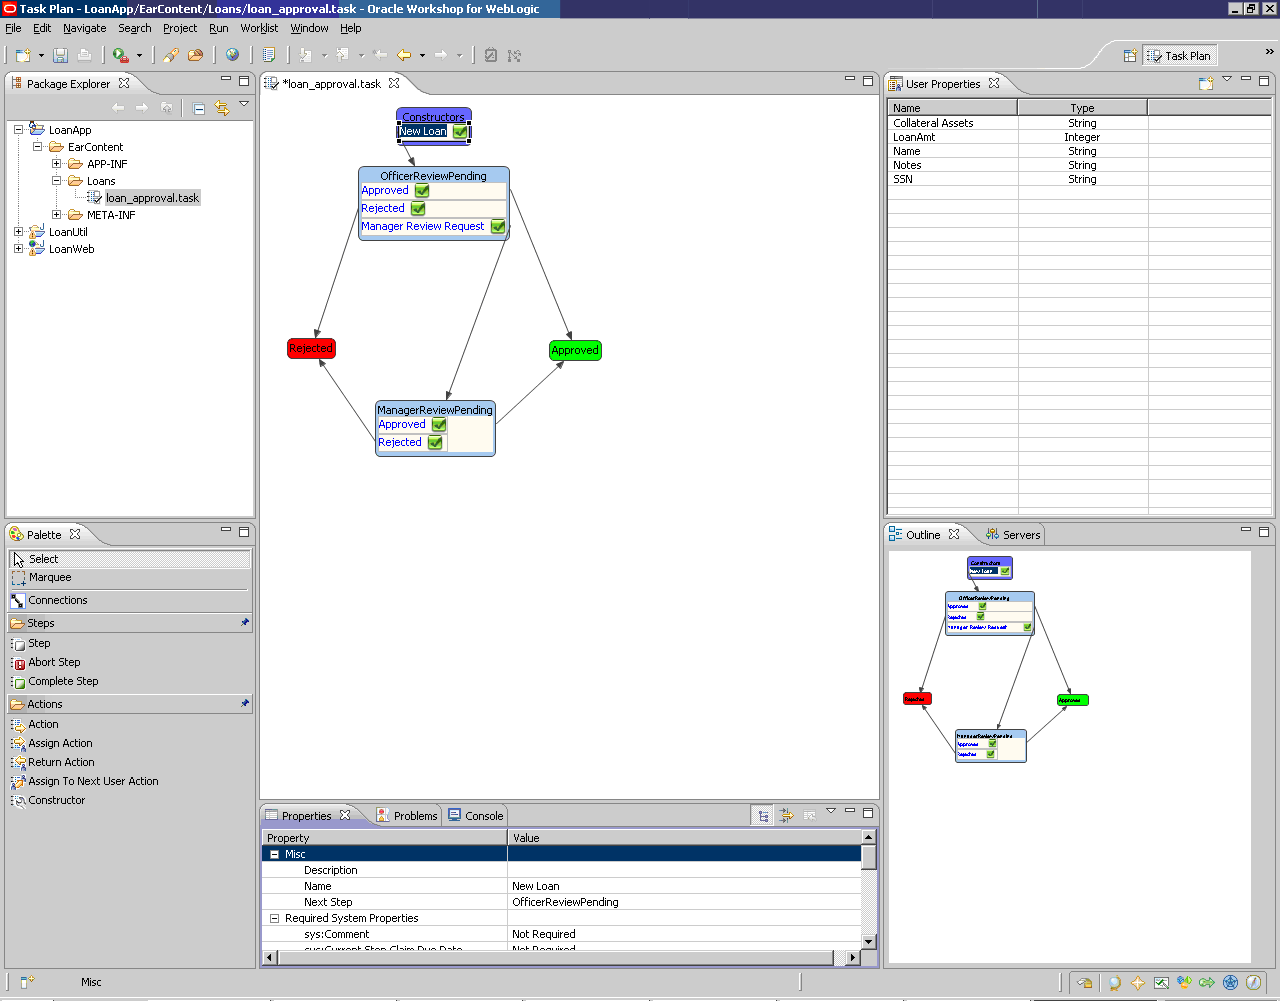Switch to the Problems tab
This screenshot has width=1280, height=1001.
407,816
